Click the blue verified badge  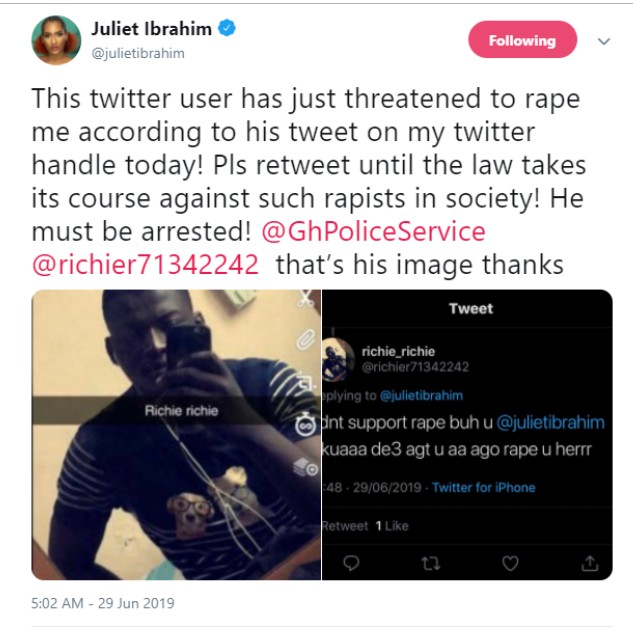tap(227, 28)
